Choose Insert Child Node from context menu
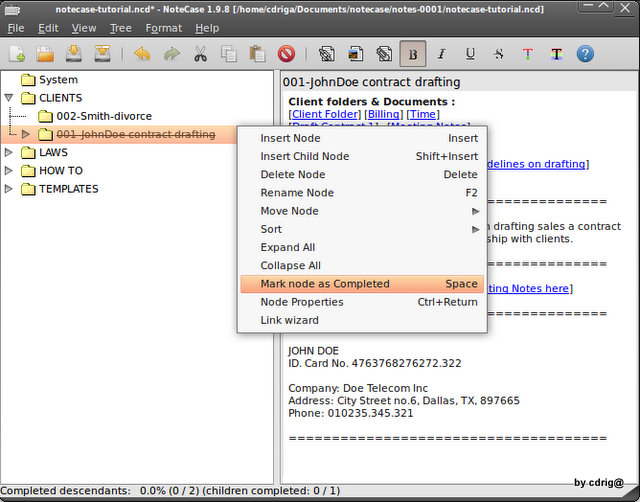Image resolution: width=640 pixels, height=502 pixels. pos(362,156)
